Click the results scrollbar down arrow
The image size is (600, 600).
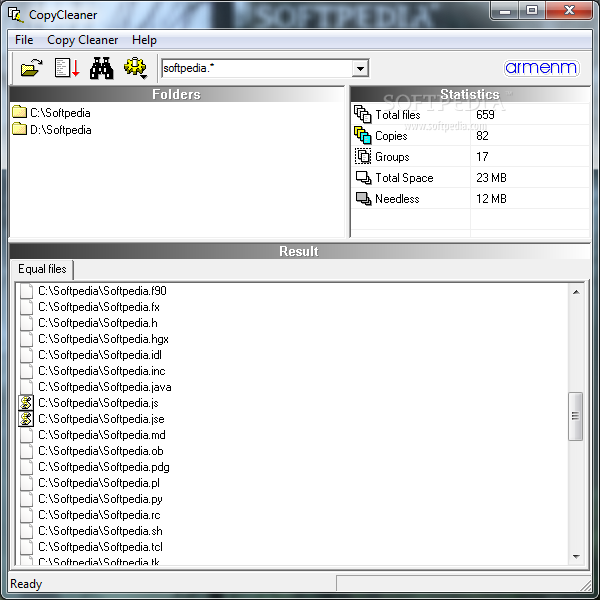pos(576,557)
